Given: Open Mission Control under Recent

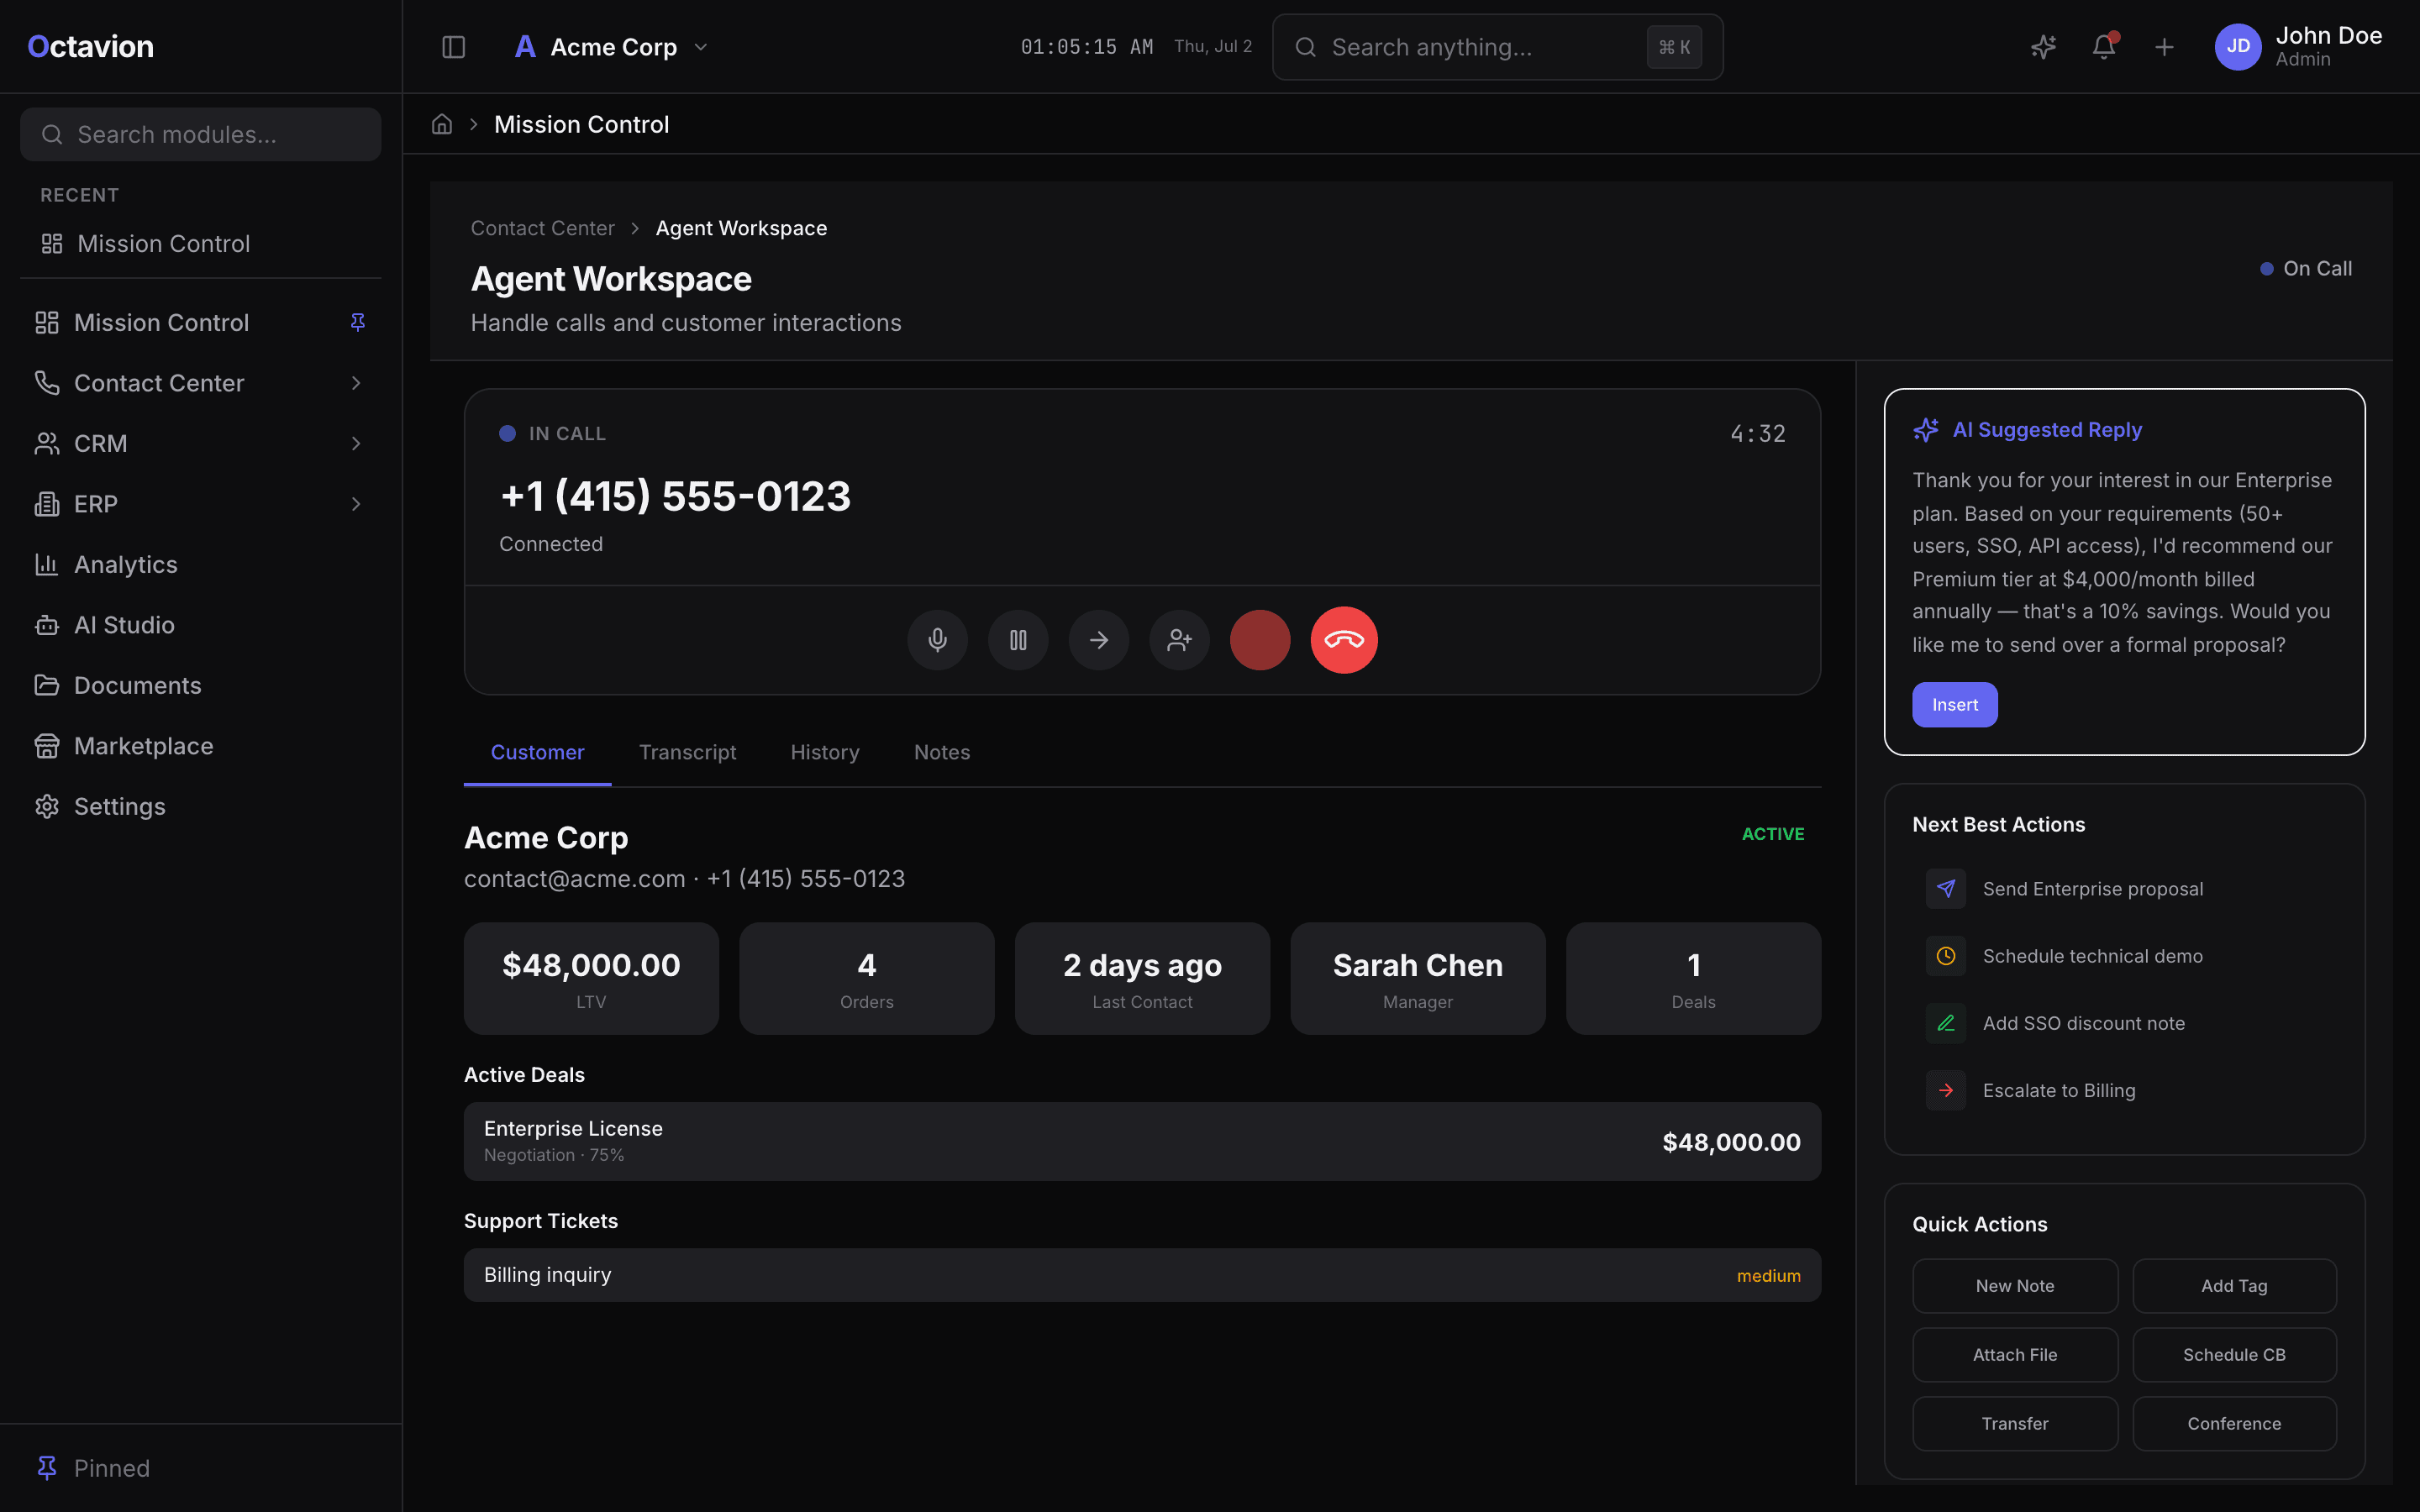Looking at the screenshot, I should (200, 243).
